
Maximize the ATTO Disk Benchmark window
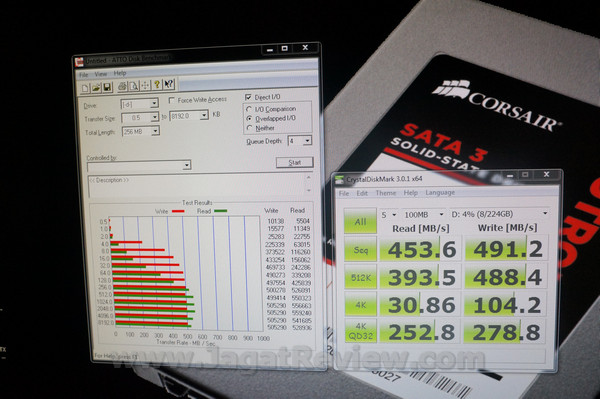point(285,48)
